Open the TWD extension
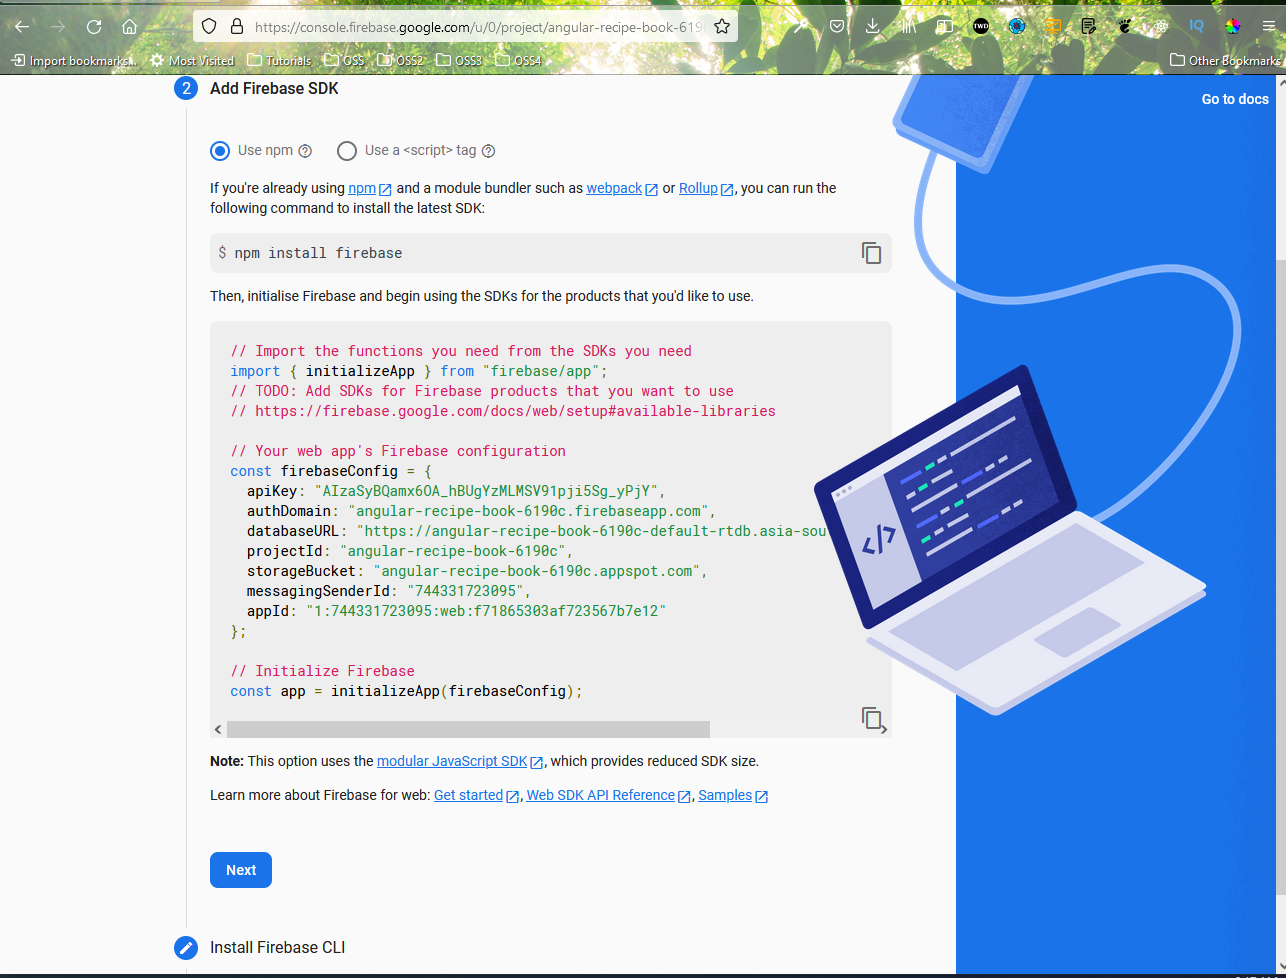This screenshot has height=978, width=1286. point(981,27)
